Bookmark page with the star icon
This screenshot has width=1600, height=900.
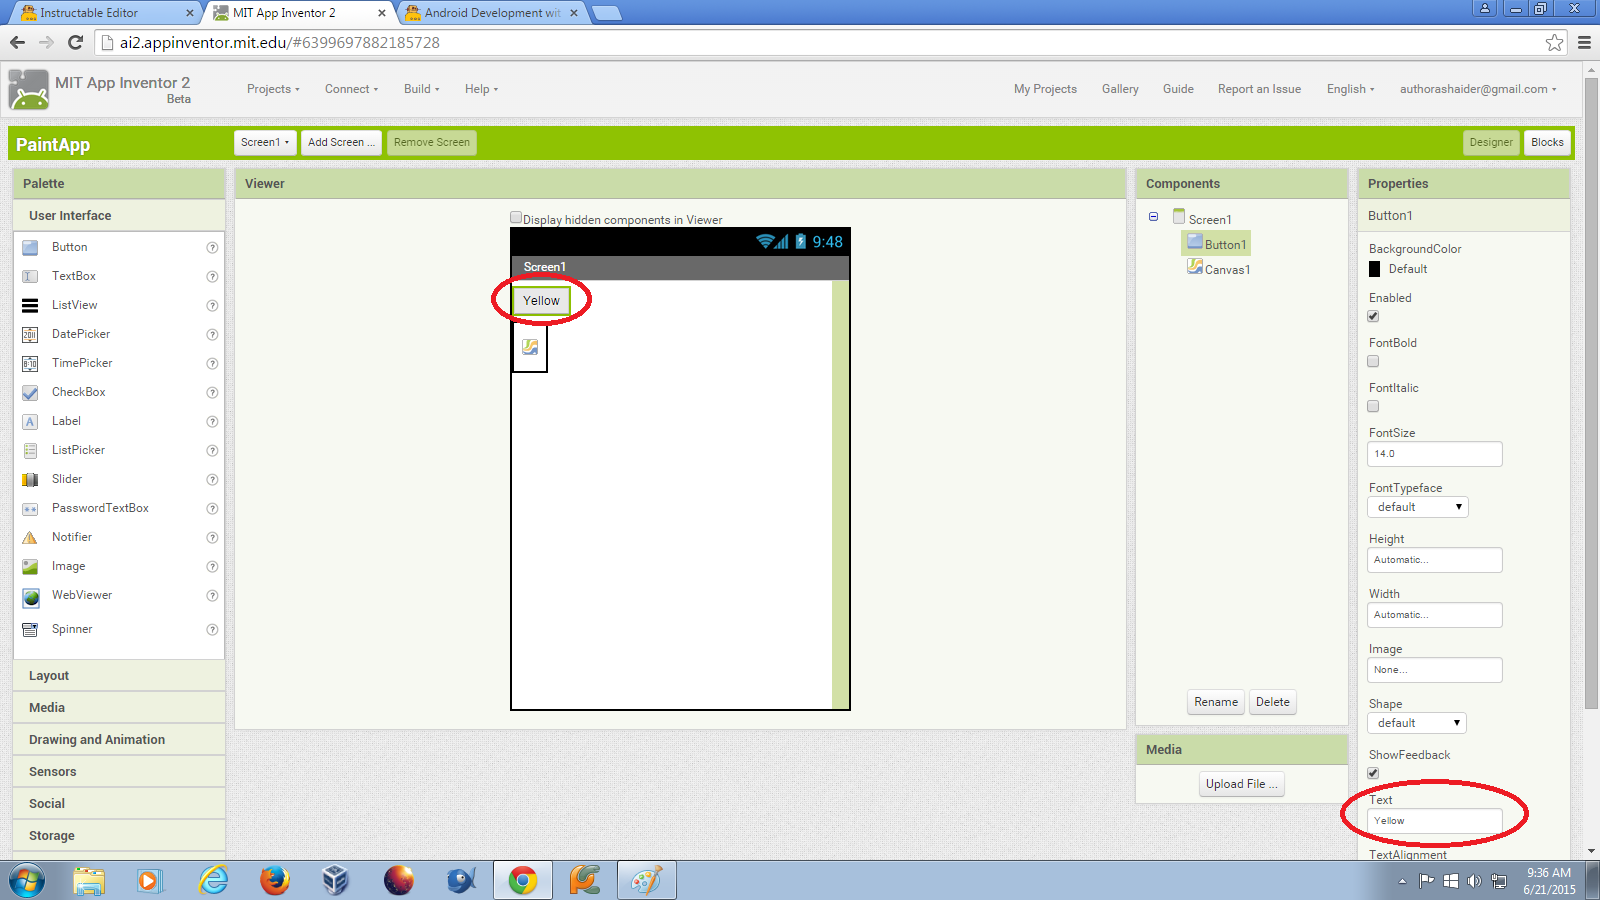click(1554, 42)
